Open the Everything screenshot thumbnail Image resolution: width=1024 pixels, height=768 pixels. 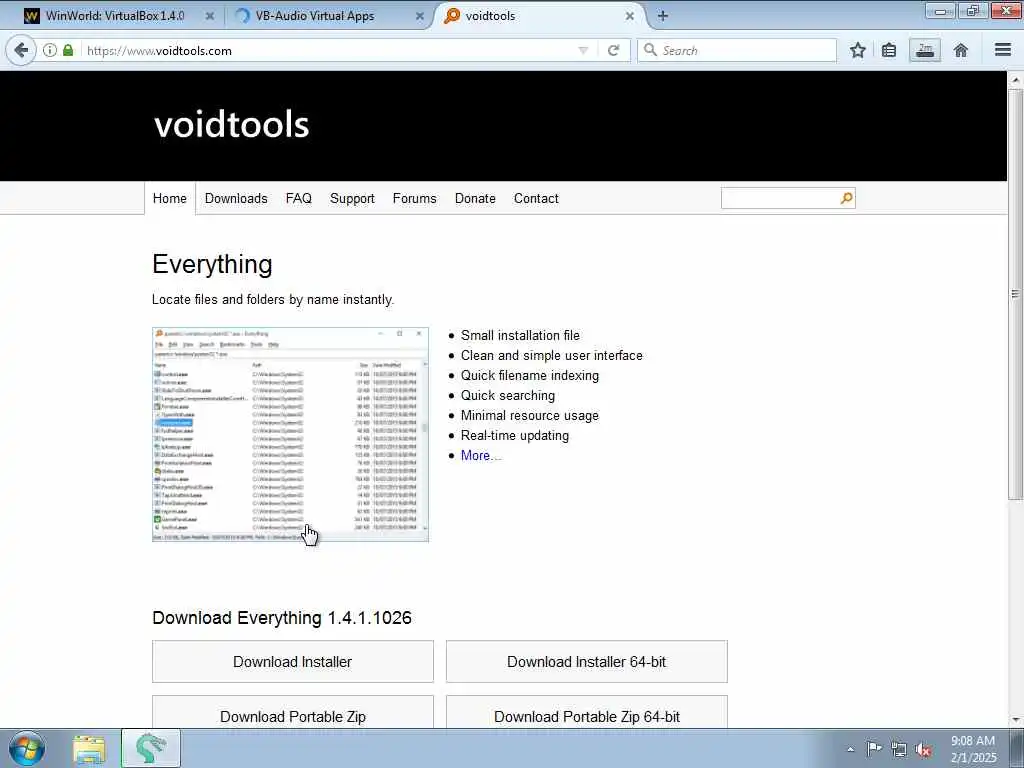[291, 434]
